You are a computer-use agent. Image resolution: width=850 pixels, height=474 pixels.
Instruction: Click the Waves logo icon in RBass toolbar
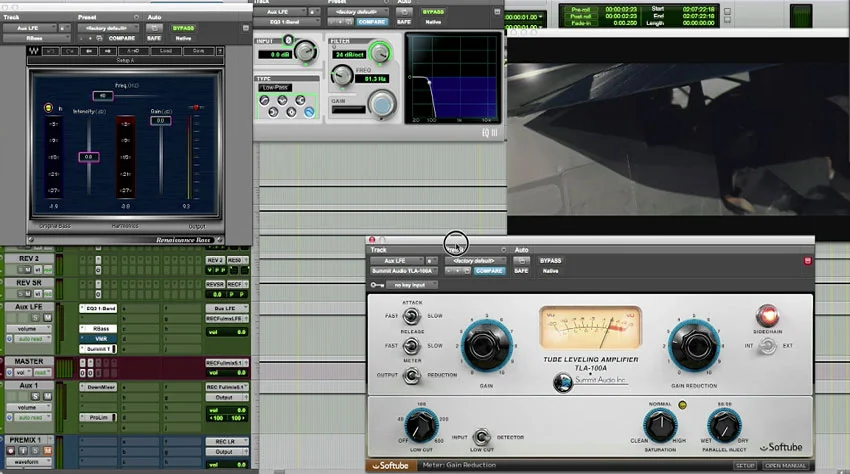click(x=34, y=51)
